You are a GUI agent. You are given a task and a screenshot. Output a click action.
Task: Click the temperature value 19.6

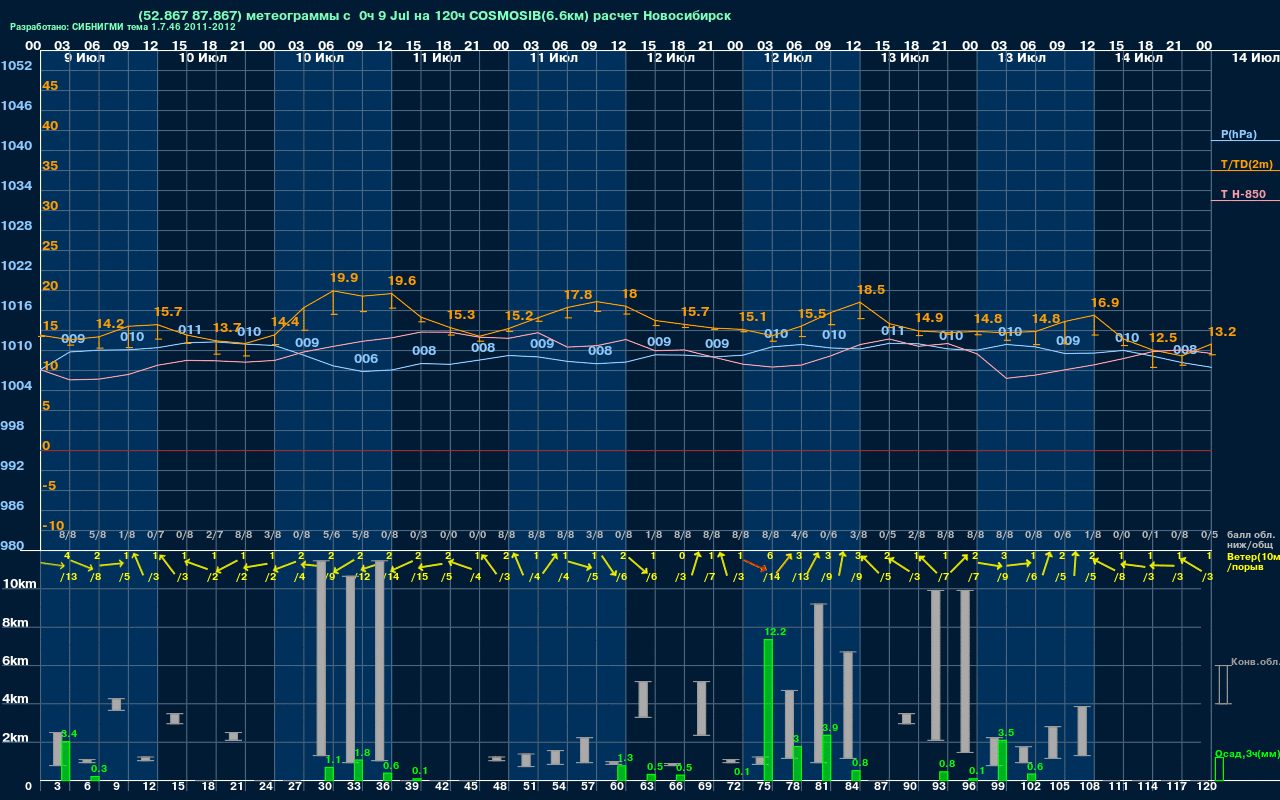point(402,281)
